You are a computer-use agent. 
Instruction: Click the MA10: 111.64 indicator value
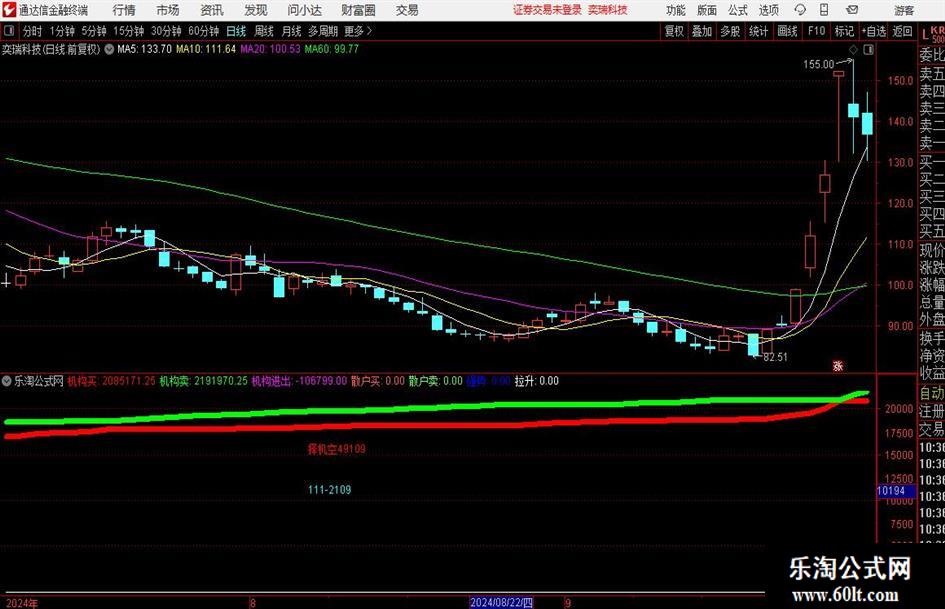click(x=206, y=49)
